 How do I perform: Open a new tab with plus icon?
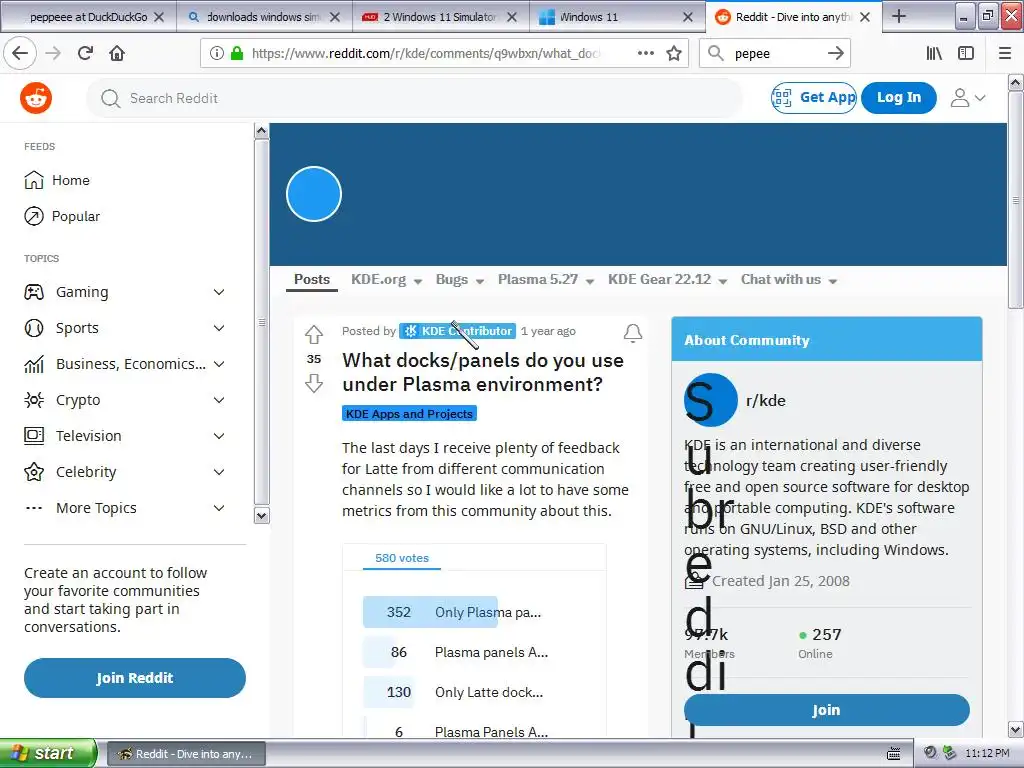pos(899,16)
